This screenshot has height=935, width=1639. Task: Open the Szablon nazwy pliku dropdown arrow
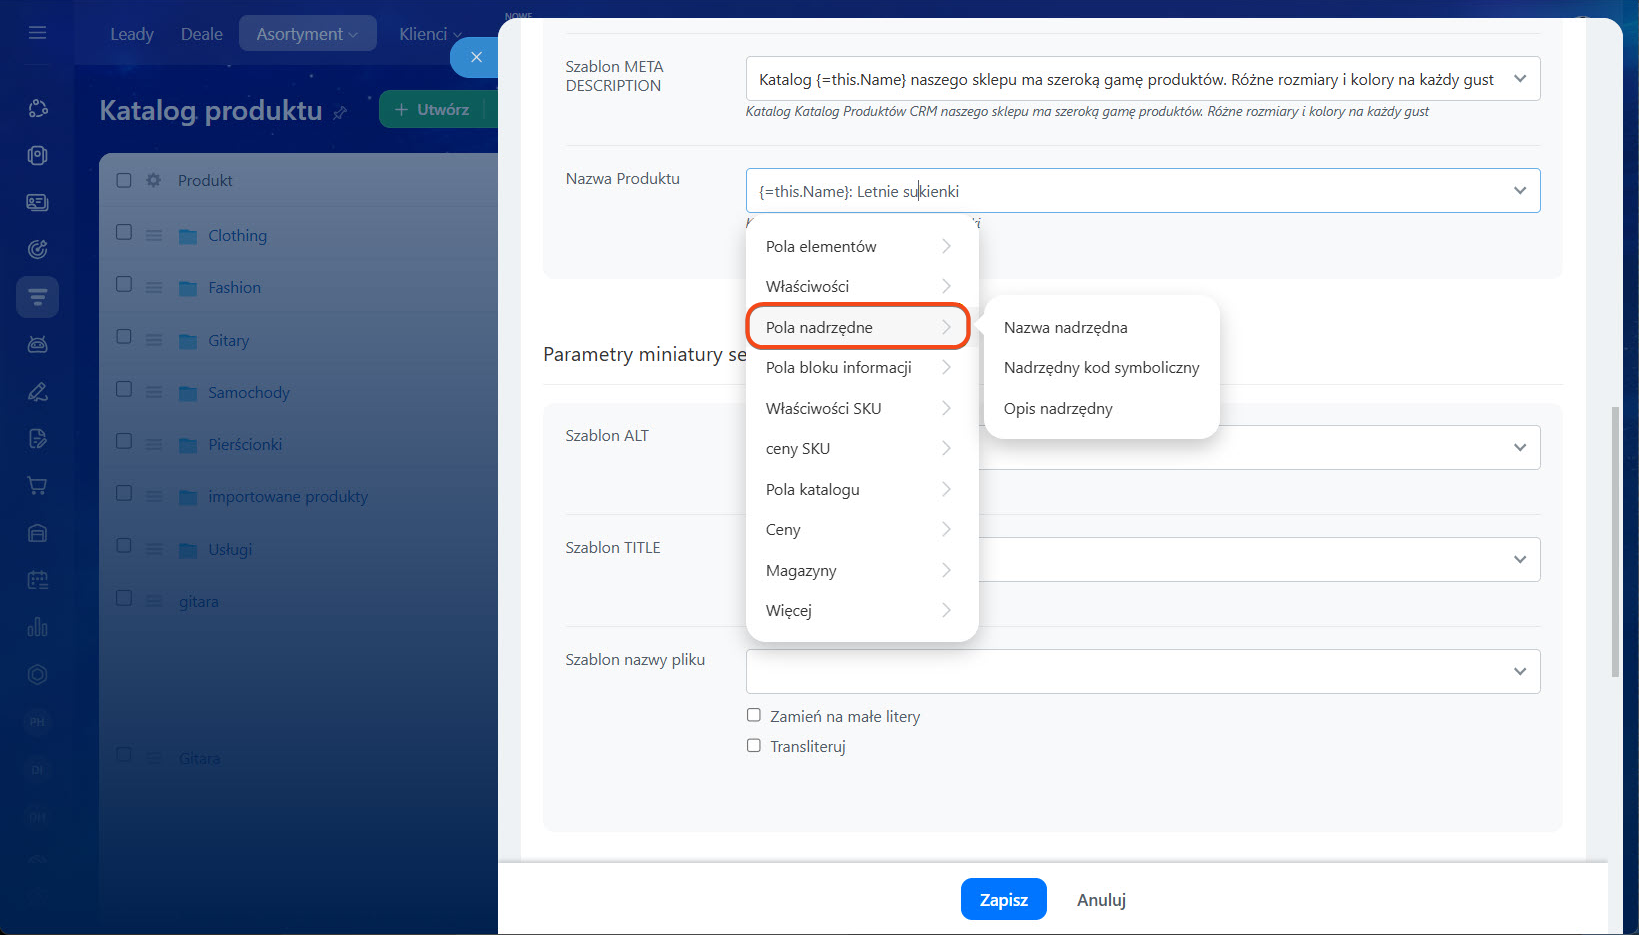[x=1519, y=671]
